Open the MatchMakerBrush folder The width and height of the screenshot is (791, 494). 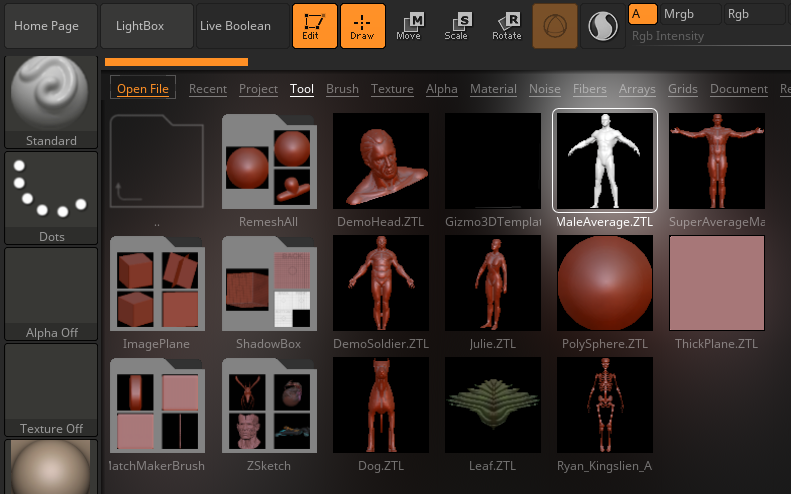[157, 405]
